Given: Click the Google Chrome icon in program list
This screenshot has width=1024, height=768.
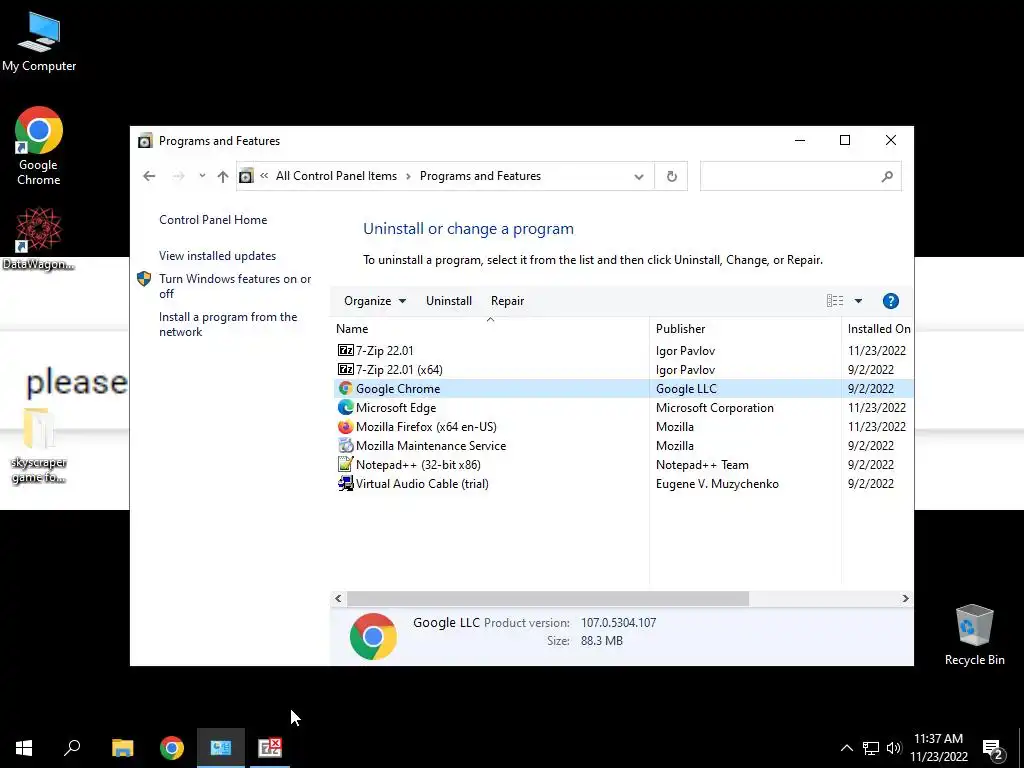Looking at the screenshot, I should (345, 389).
